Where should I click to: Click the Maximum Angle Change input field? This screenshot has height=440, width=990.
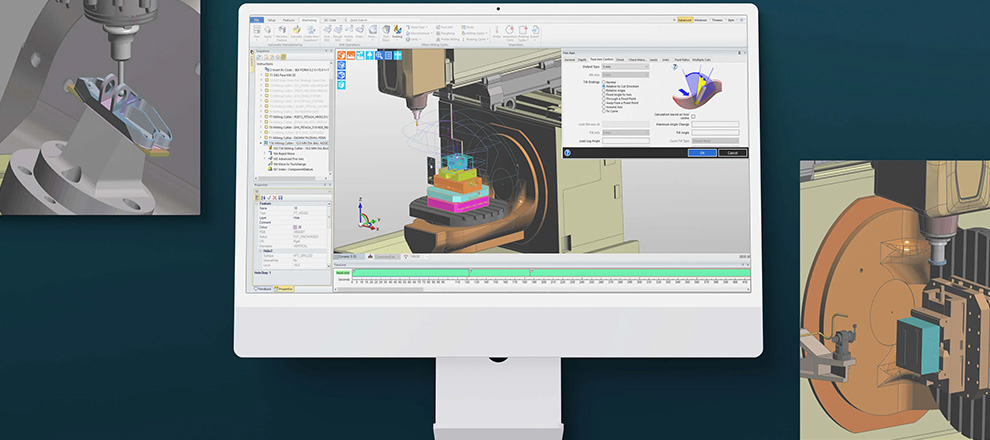(714, 124)
